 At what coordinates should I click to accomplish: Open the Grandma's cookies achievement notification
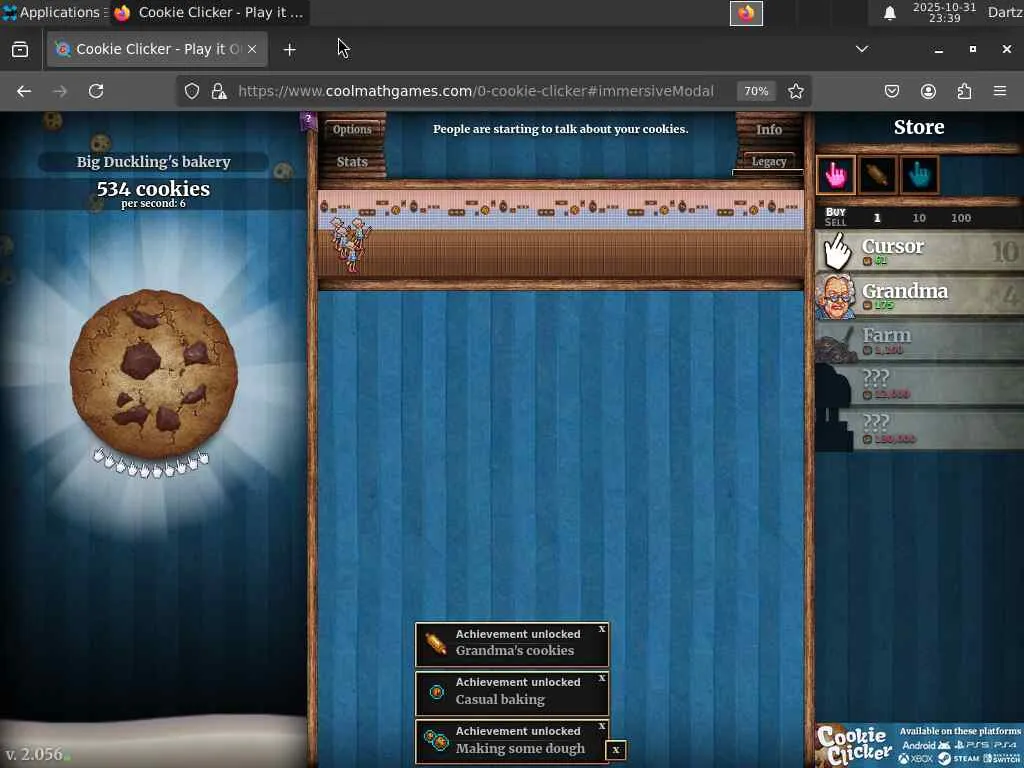click(x=512, y=644)
